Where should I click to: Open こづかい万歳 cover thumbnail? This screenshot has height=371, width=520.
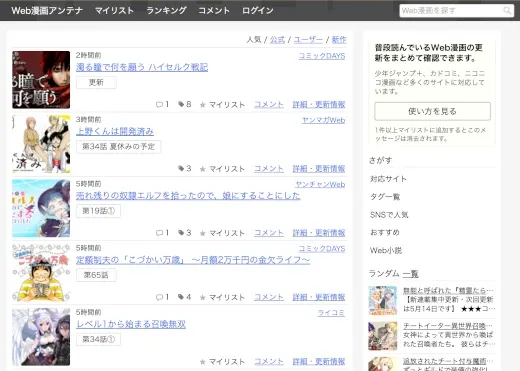[x=41, y=273]
